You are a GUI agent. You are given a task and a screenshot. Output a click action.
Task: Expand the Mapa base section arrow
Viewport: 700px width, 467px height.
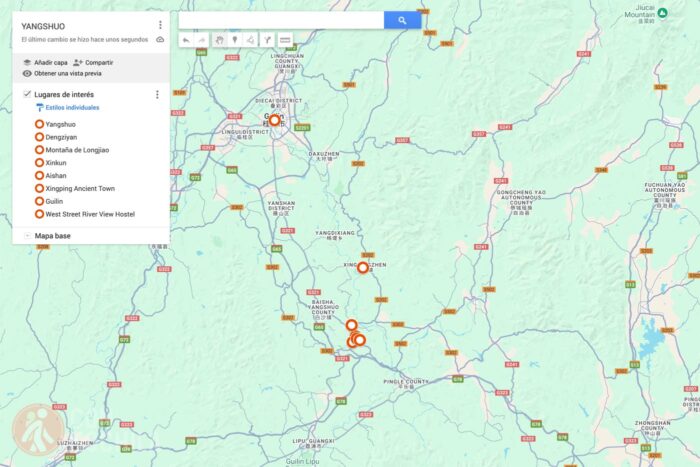coord(27,236)
